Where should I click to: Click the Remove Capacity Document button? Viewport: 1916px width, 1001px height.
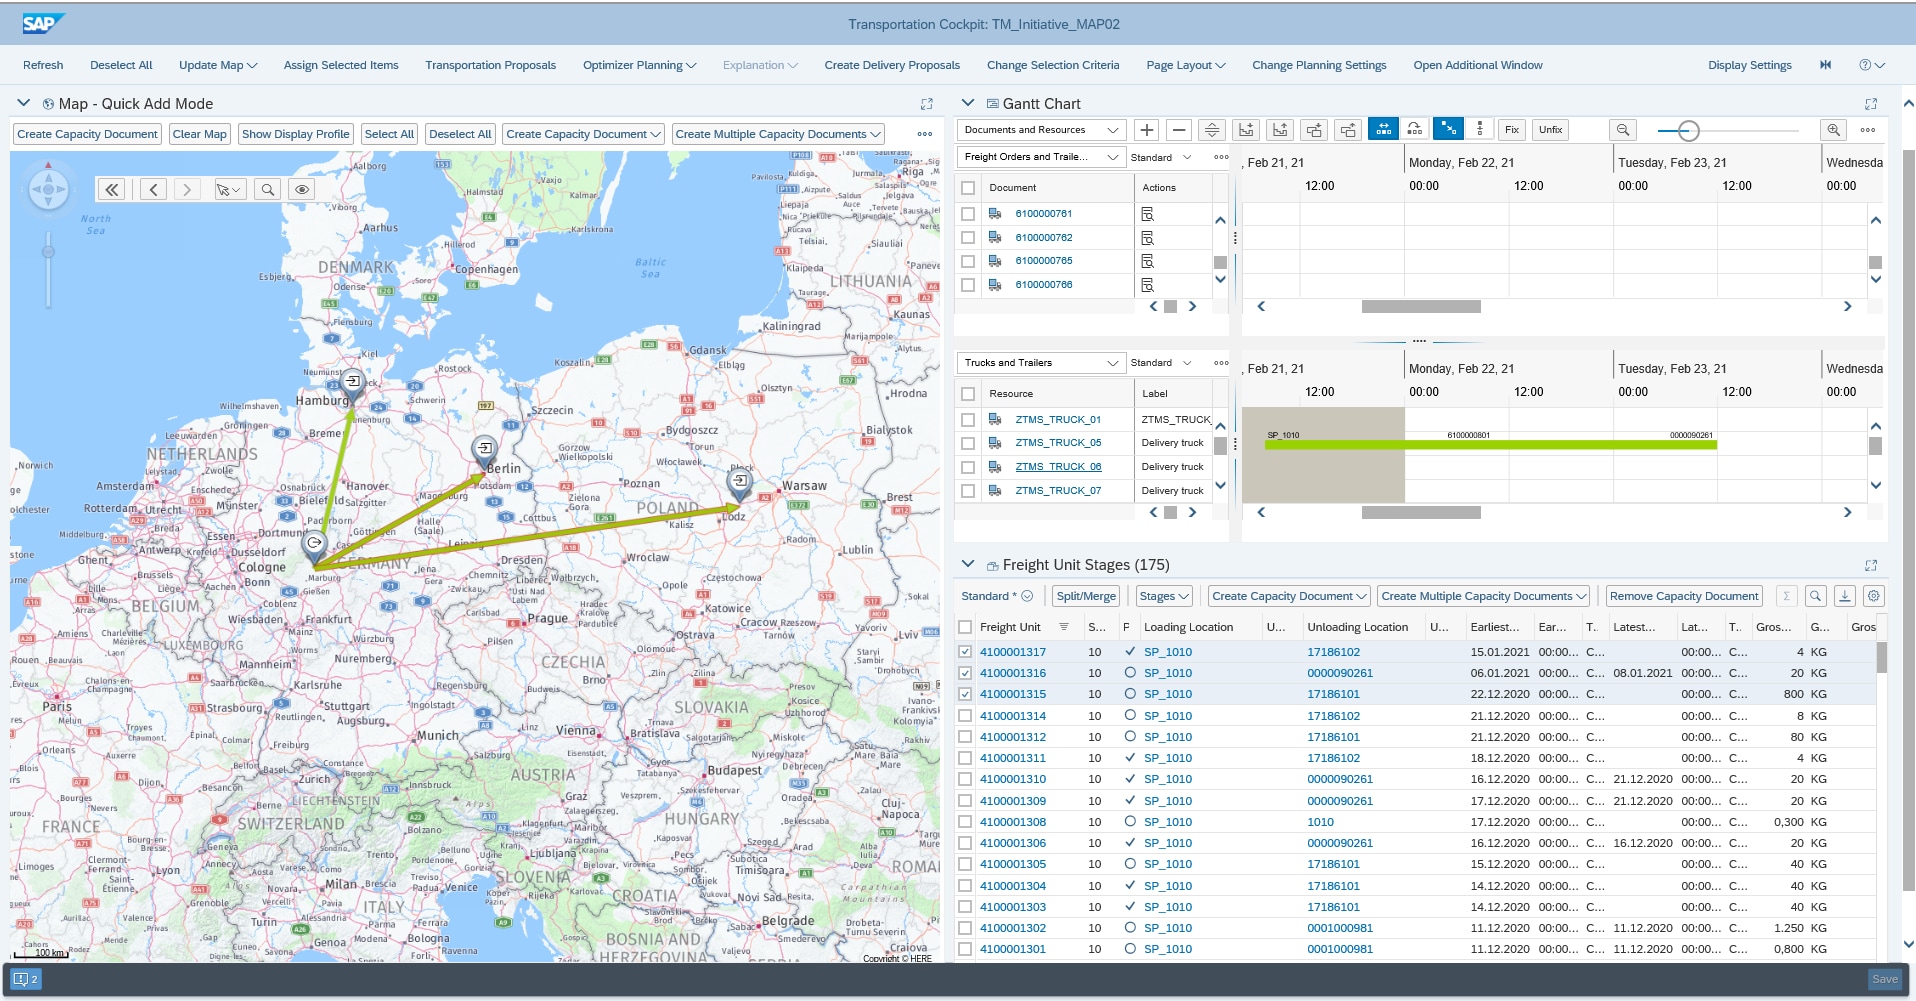point(1684,596)
